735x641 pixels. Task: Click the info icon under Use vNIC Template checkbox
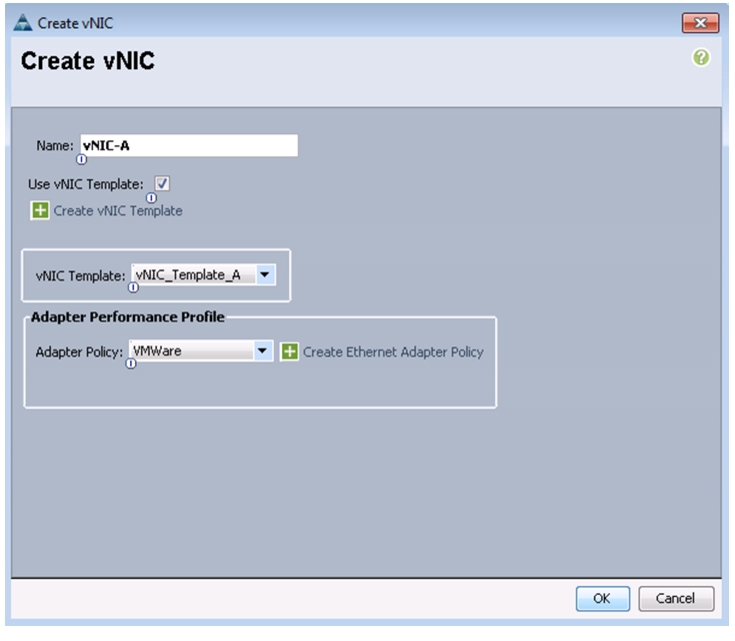coord(151,198)
